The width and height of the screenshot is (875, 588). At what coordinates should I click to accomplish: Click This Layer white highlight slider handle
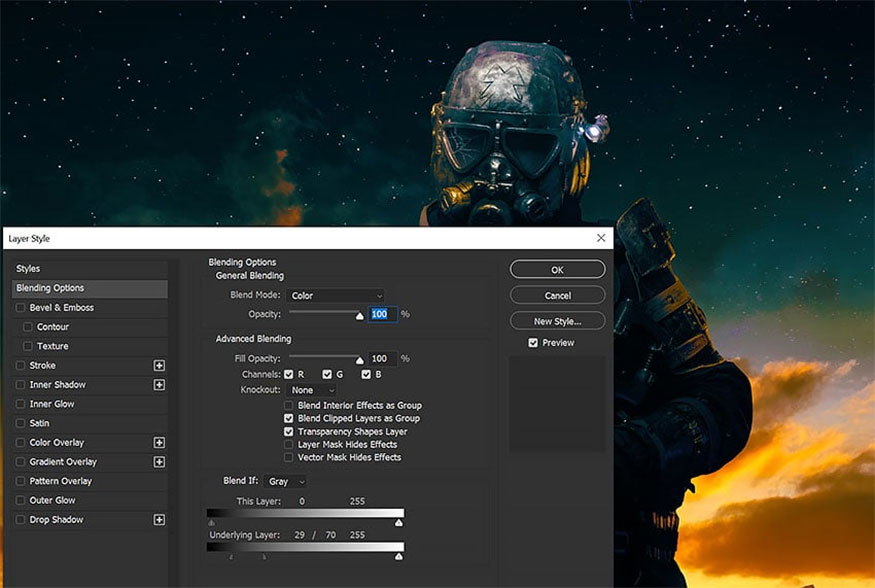point(398,523)
